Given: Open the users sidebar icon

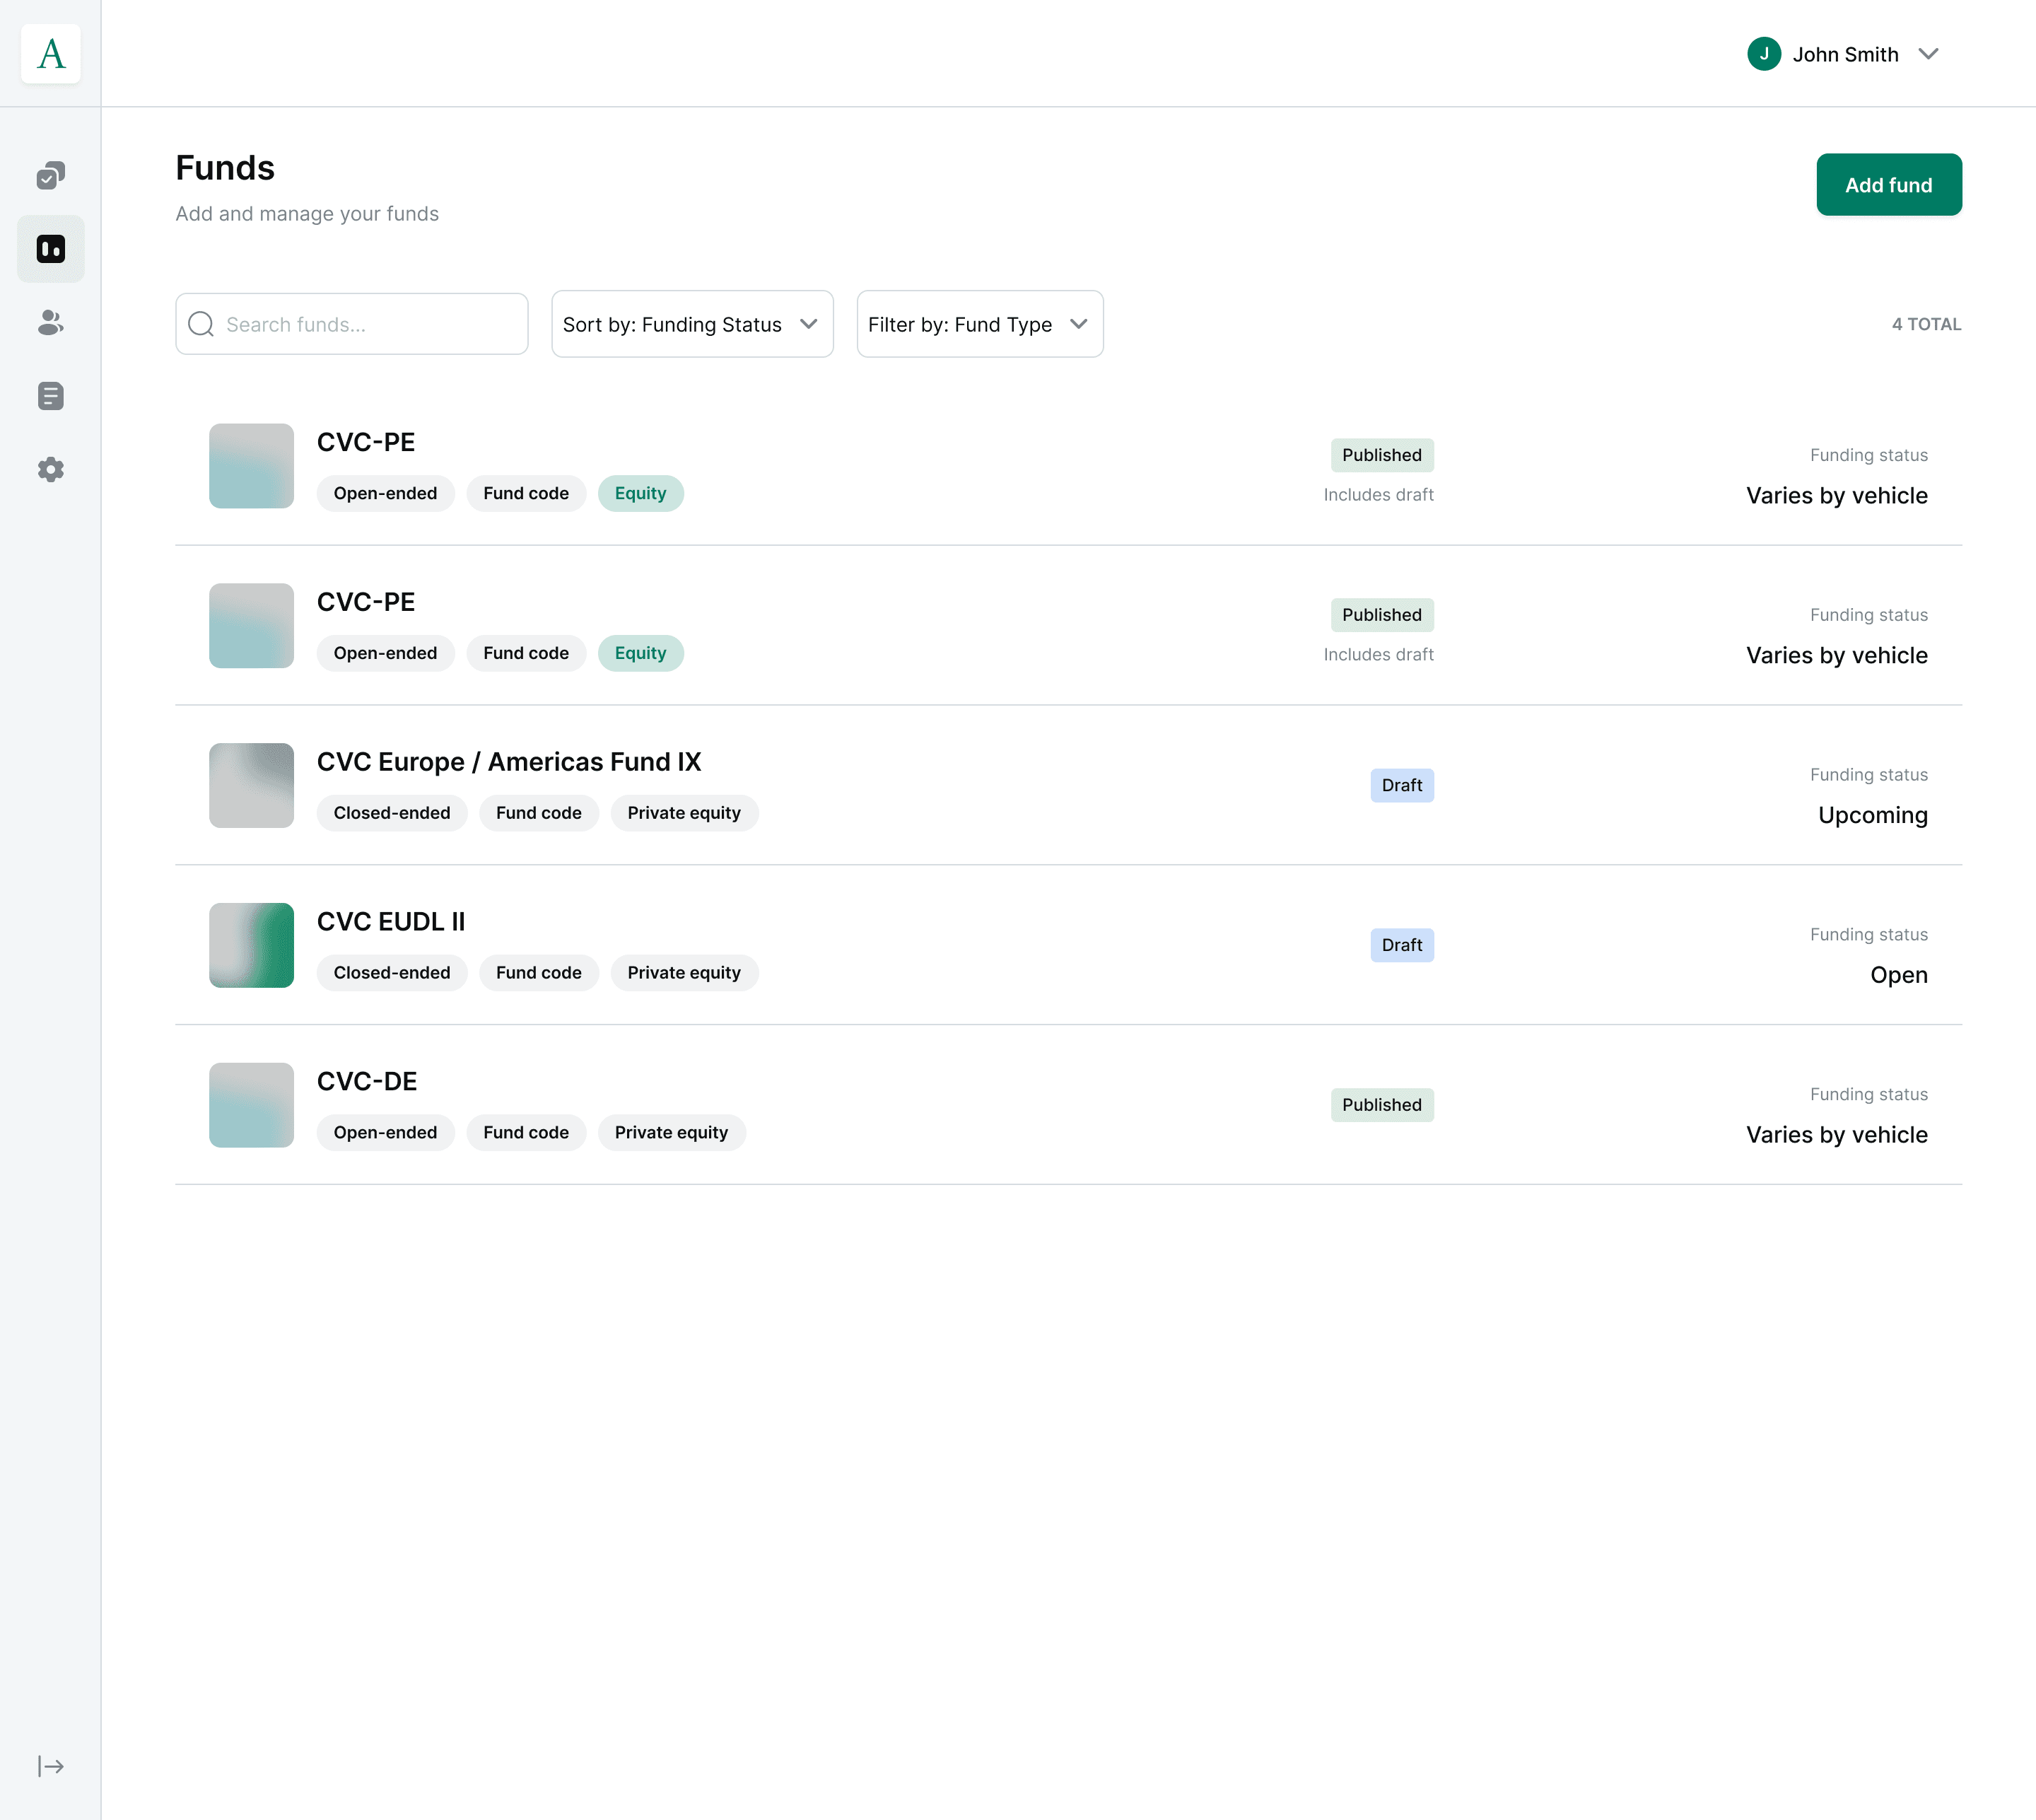Looking at the screenshot, I should pos(51,322).
